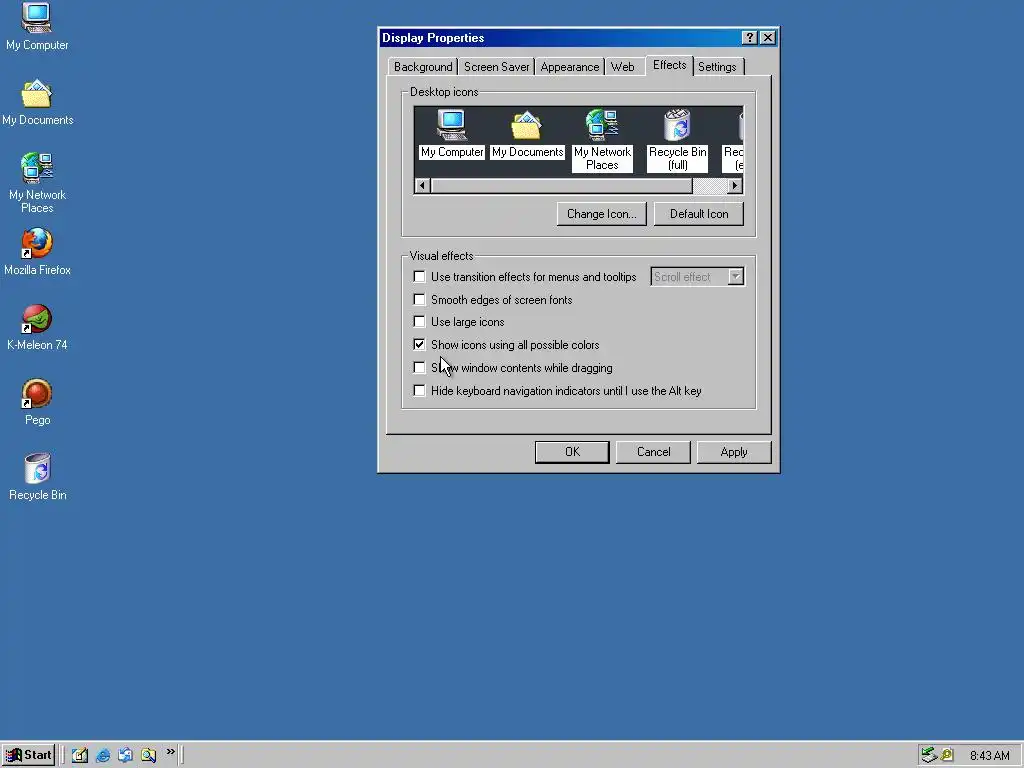Click the icon list horizontal scrollbar thumb
The width and height of the screenshot is (1024, 768).
562,185
